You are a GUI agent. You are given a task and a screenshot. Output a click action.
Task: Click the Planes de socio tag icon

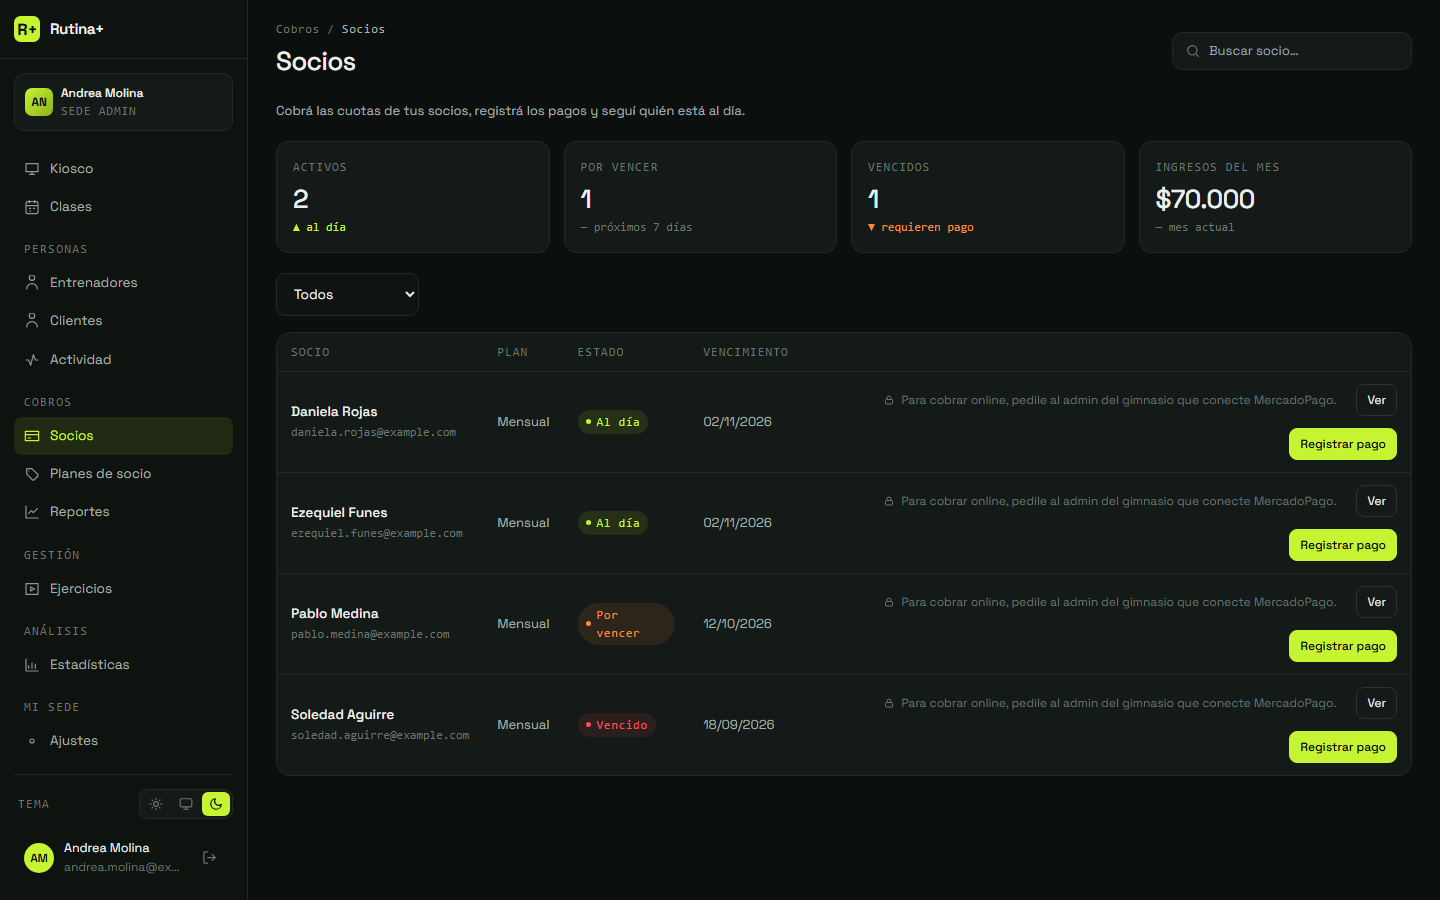[32, 474]
